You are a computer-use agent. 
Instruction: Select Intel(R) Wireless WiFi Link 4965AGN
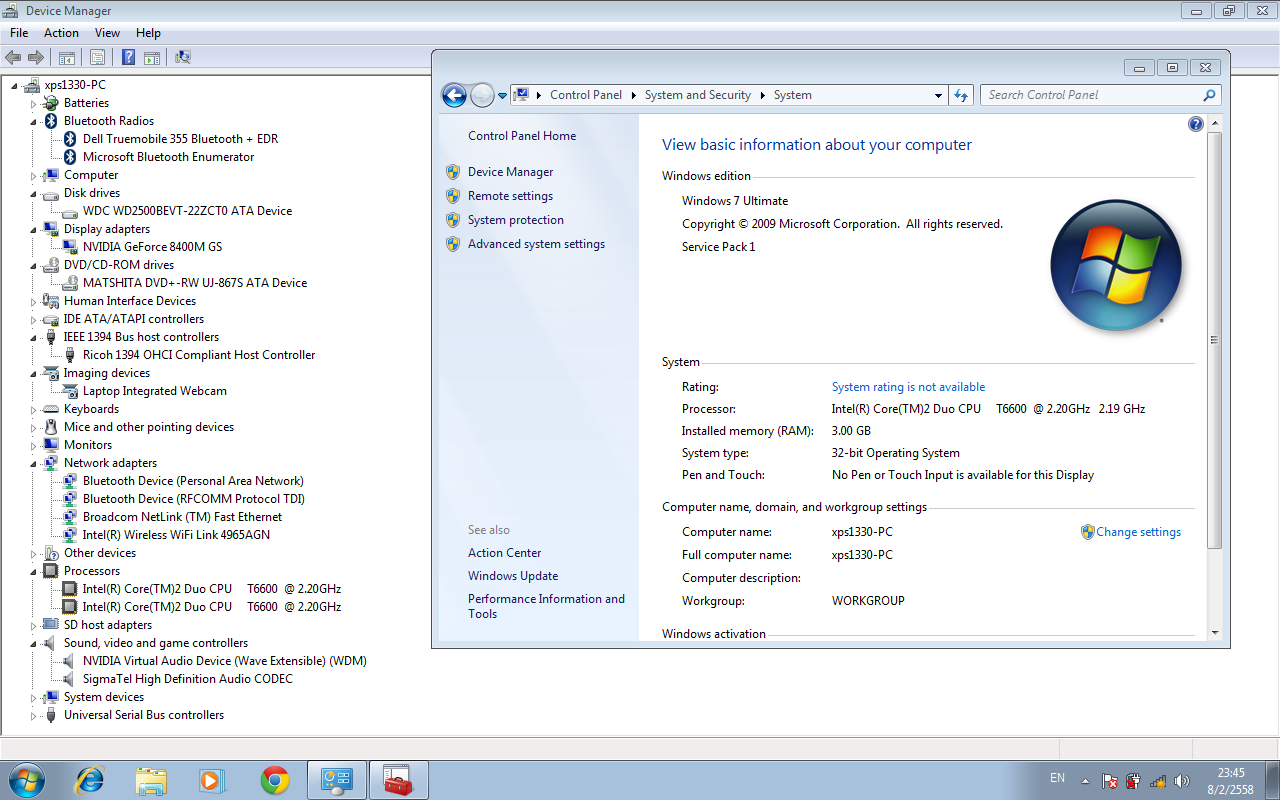pos(176,535)
